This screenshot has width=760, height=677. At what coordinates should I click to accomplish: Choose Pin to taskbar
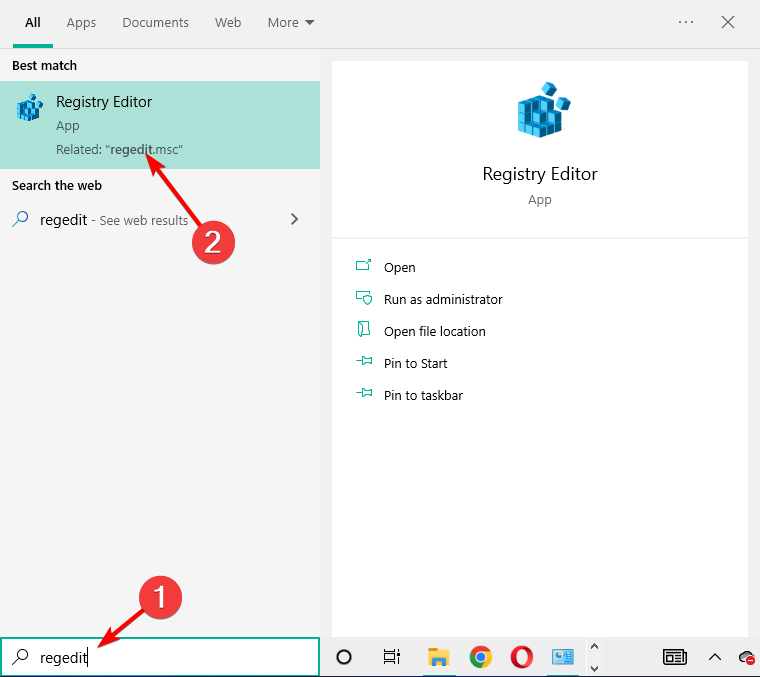[x=423, y=395]
